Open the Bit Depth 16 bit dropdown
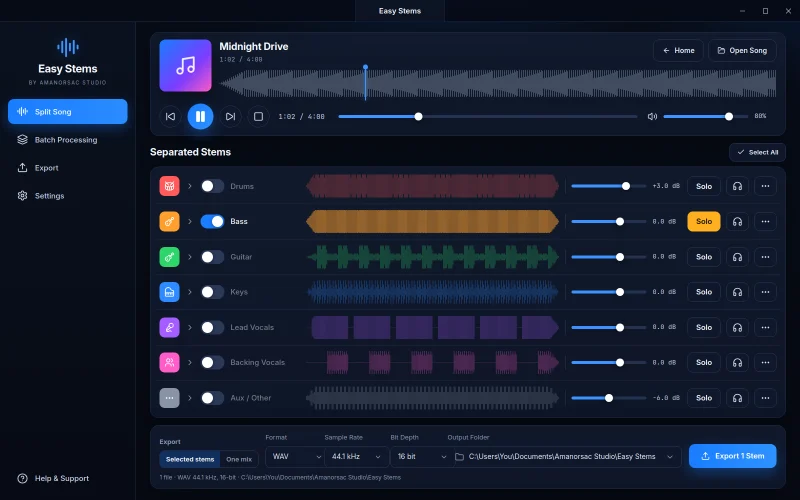 click(x=421, y=457)
